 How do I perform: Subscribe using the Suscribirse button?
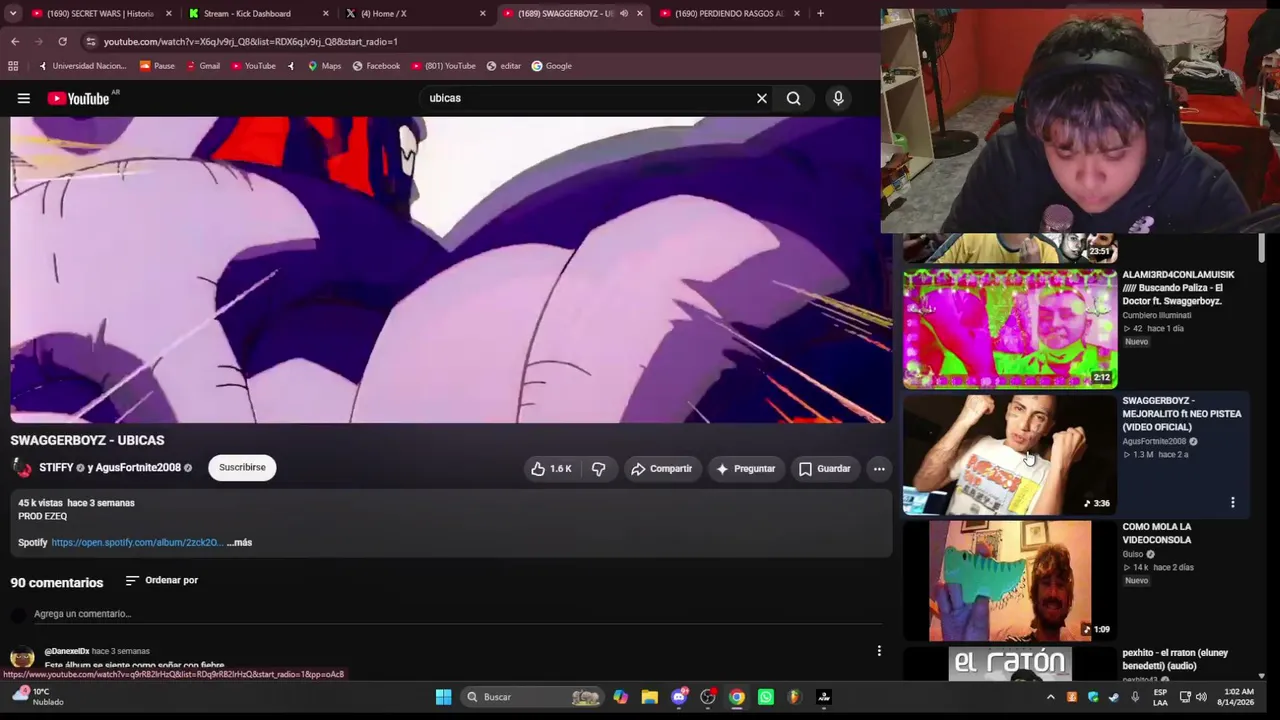click(x=242, y=467)
